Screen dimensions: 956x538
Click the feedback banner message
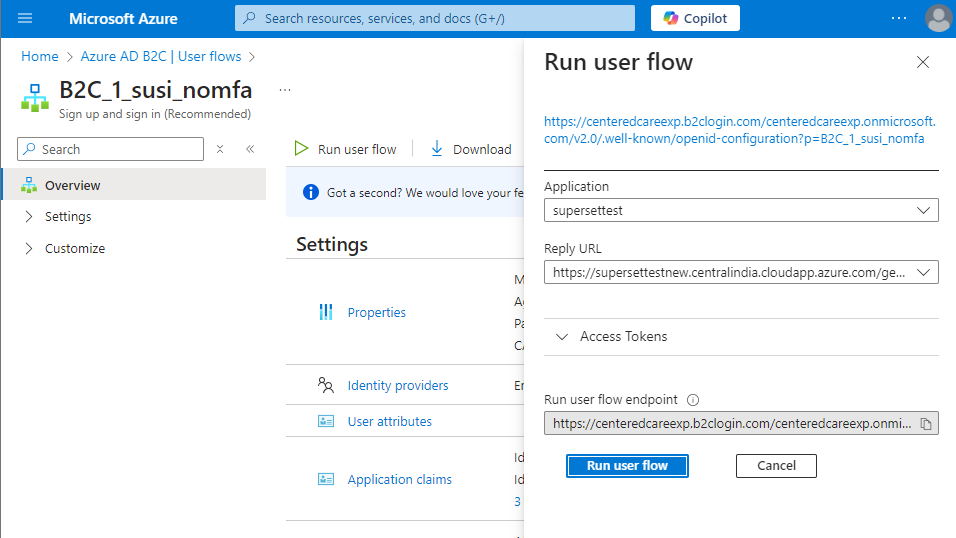[x=425, y=193]
